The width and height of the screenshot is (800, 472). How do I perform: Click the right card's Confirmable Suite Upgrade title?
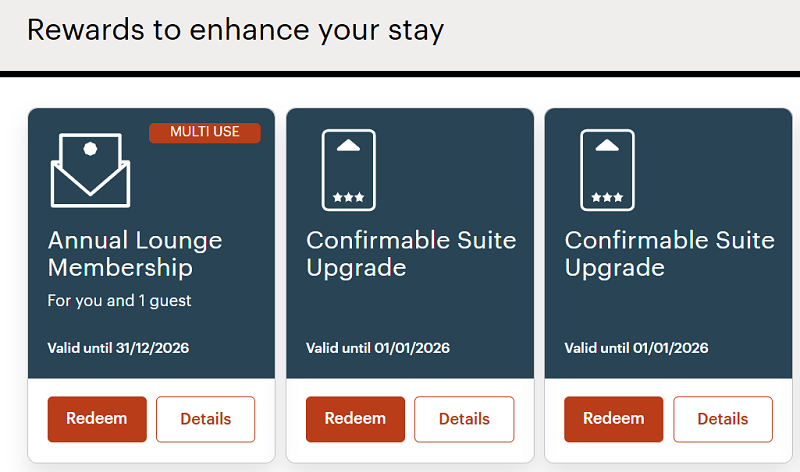669,254
